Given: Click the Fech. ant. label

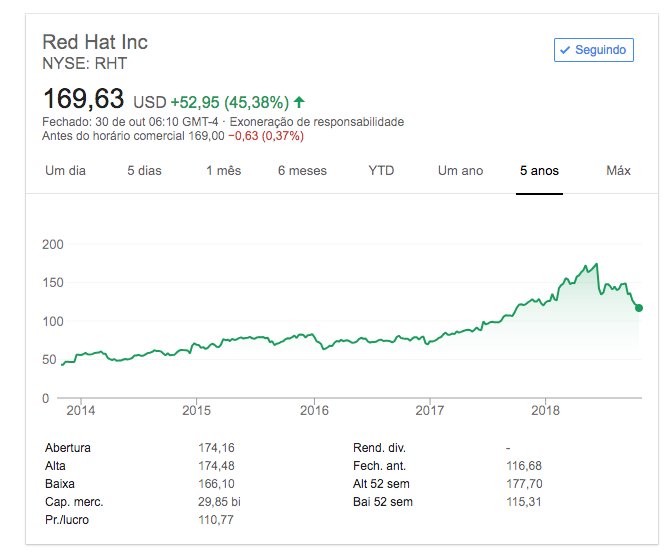Looking at the screenshot, I should click(x=379, y=466).
